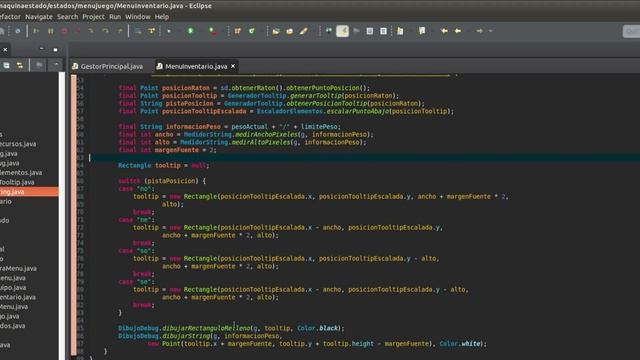Open the Help menu
The height and width of the screenshot is (360, 640).
coord(162,17)
